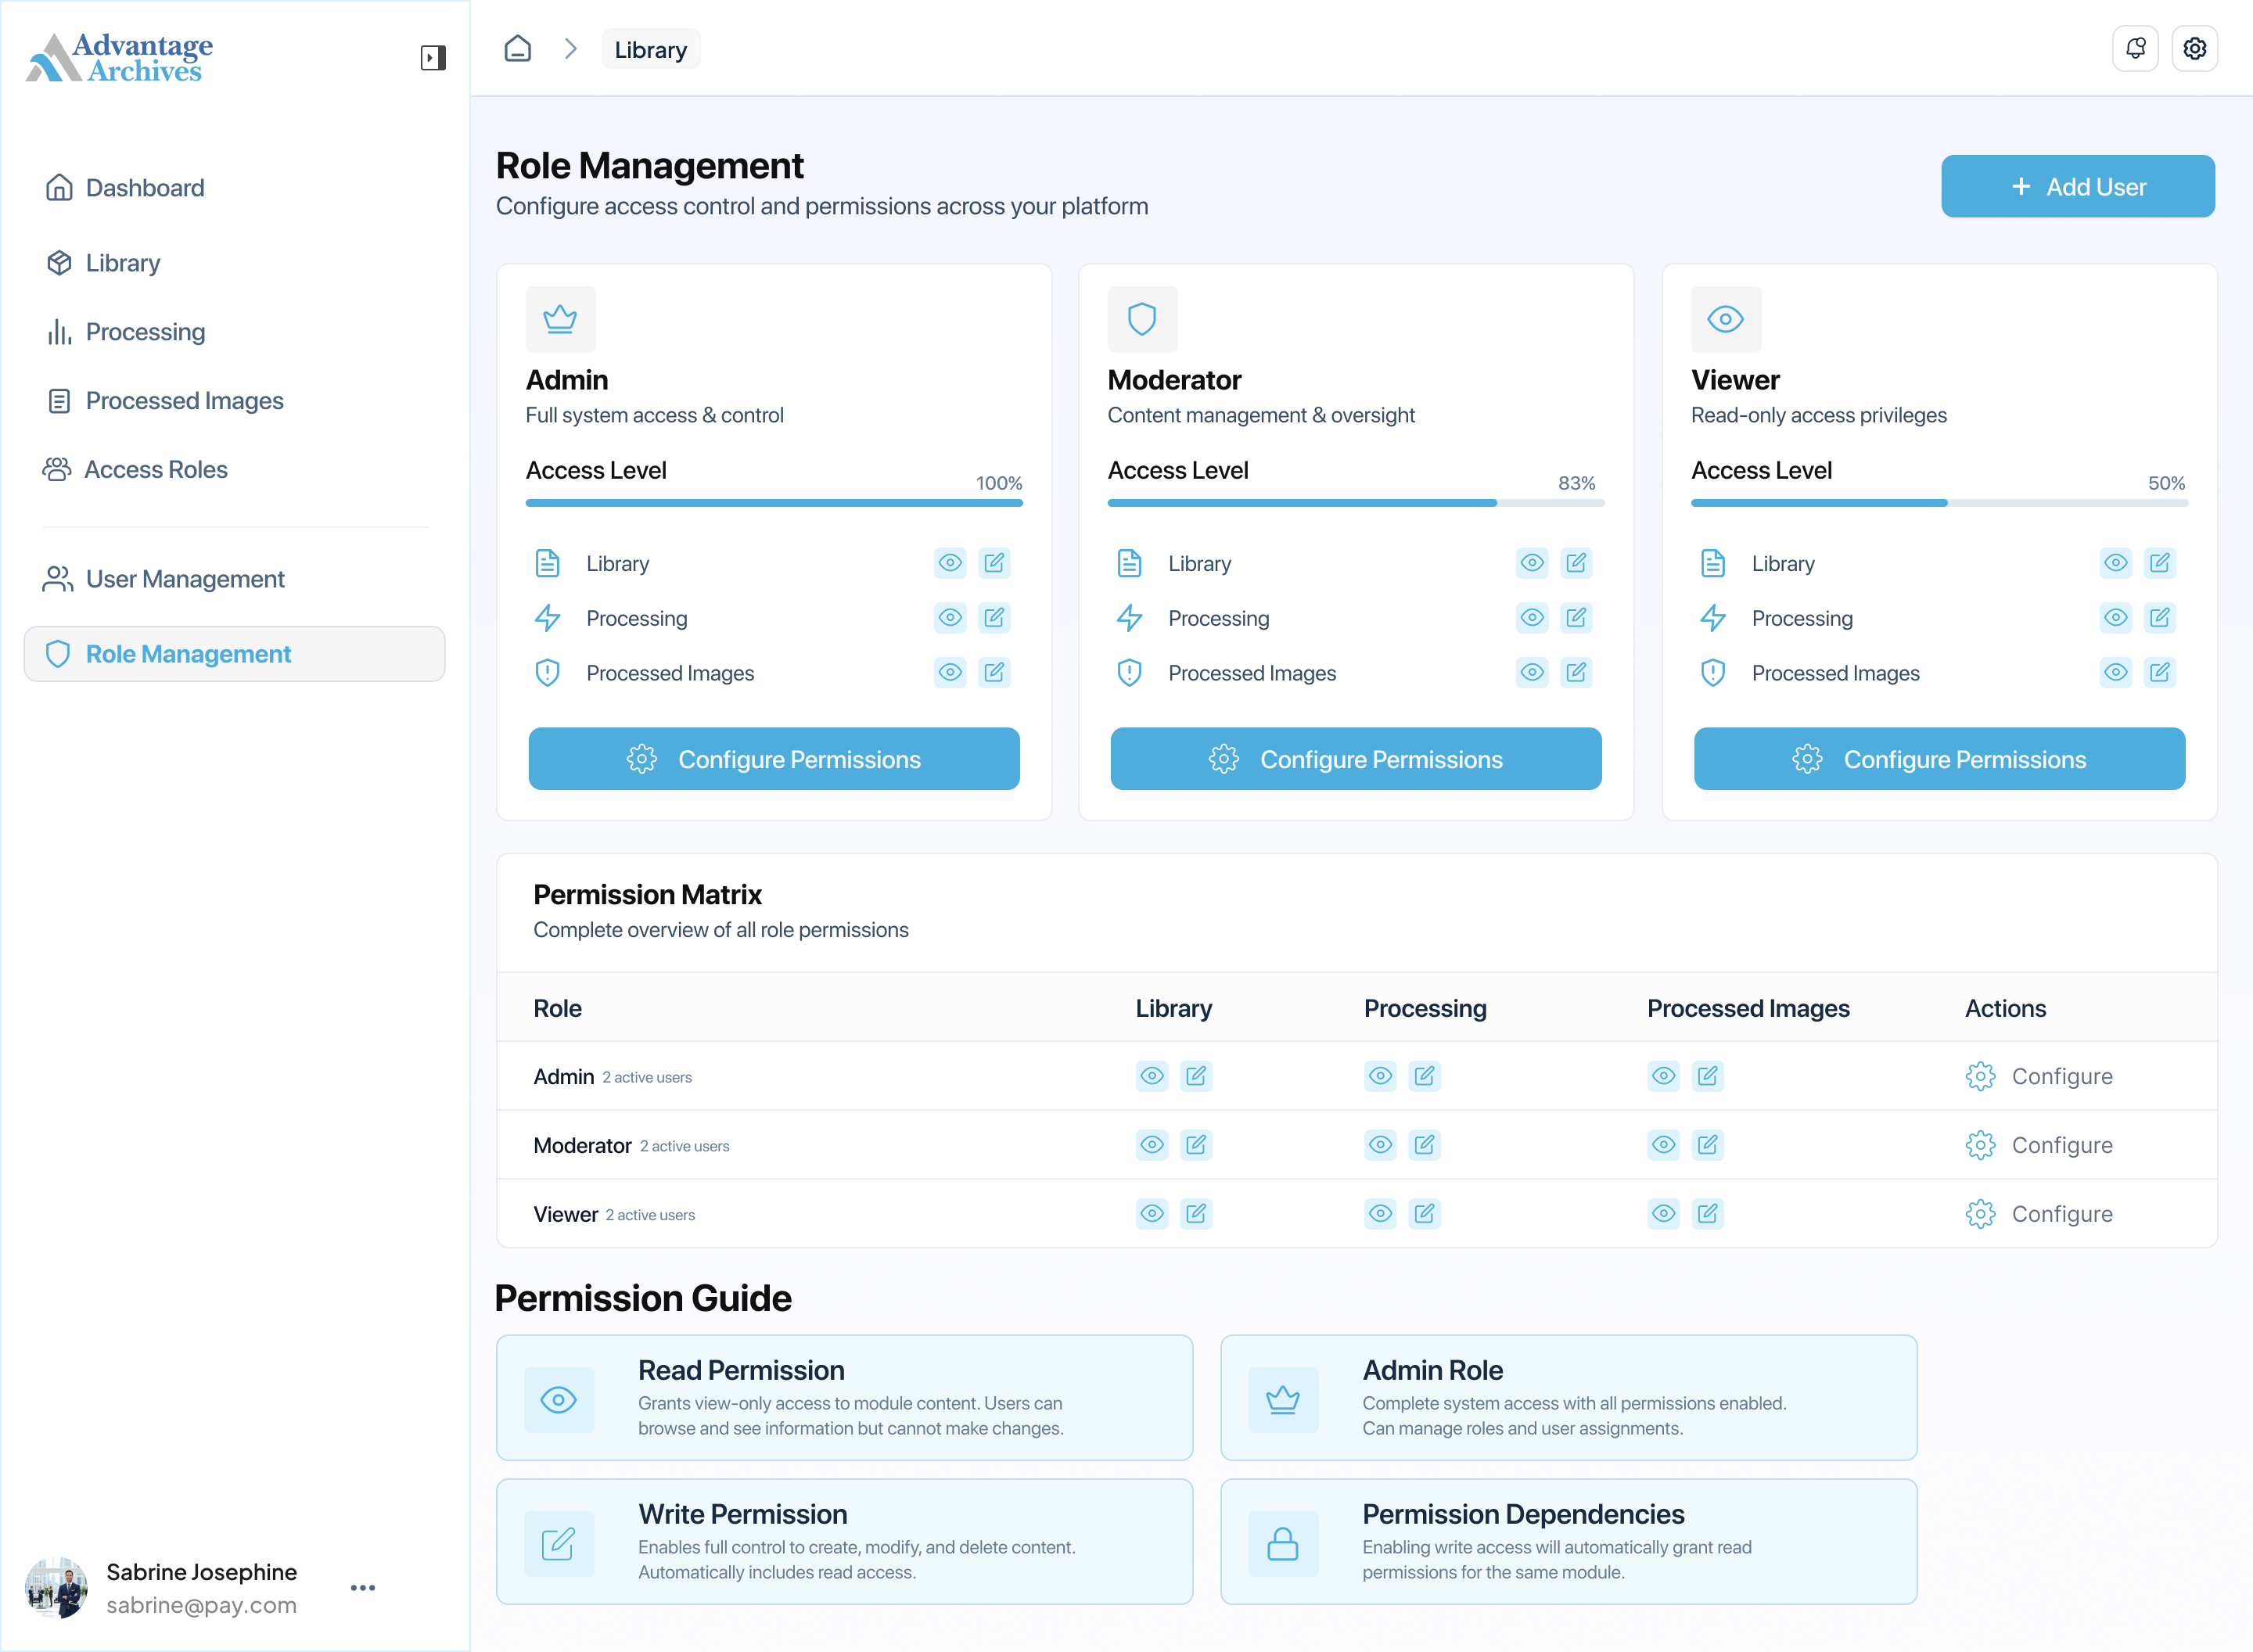Toggle Processing write access on the Admin card
This screenshot has height=1652, width=2253.
pos(994,618)
